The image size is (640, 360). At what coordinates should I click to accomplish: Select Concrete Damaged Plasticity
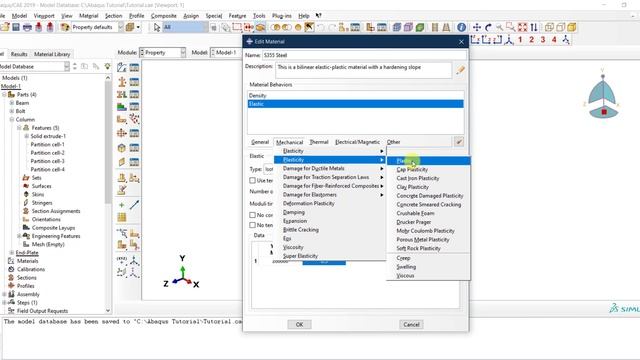tap(429, 196)
